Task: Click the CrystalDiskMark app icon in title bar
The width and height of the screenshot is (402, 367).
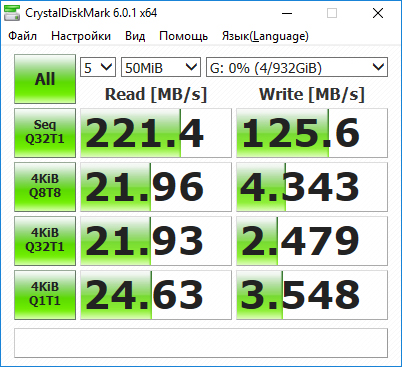Action: point(12,13)
